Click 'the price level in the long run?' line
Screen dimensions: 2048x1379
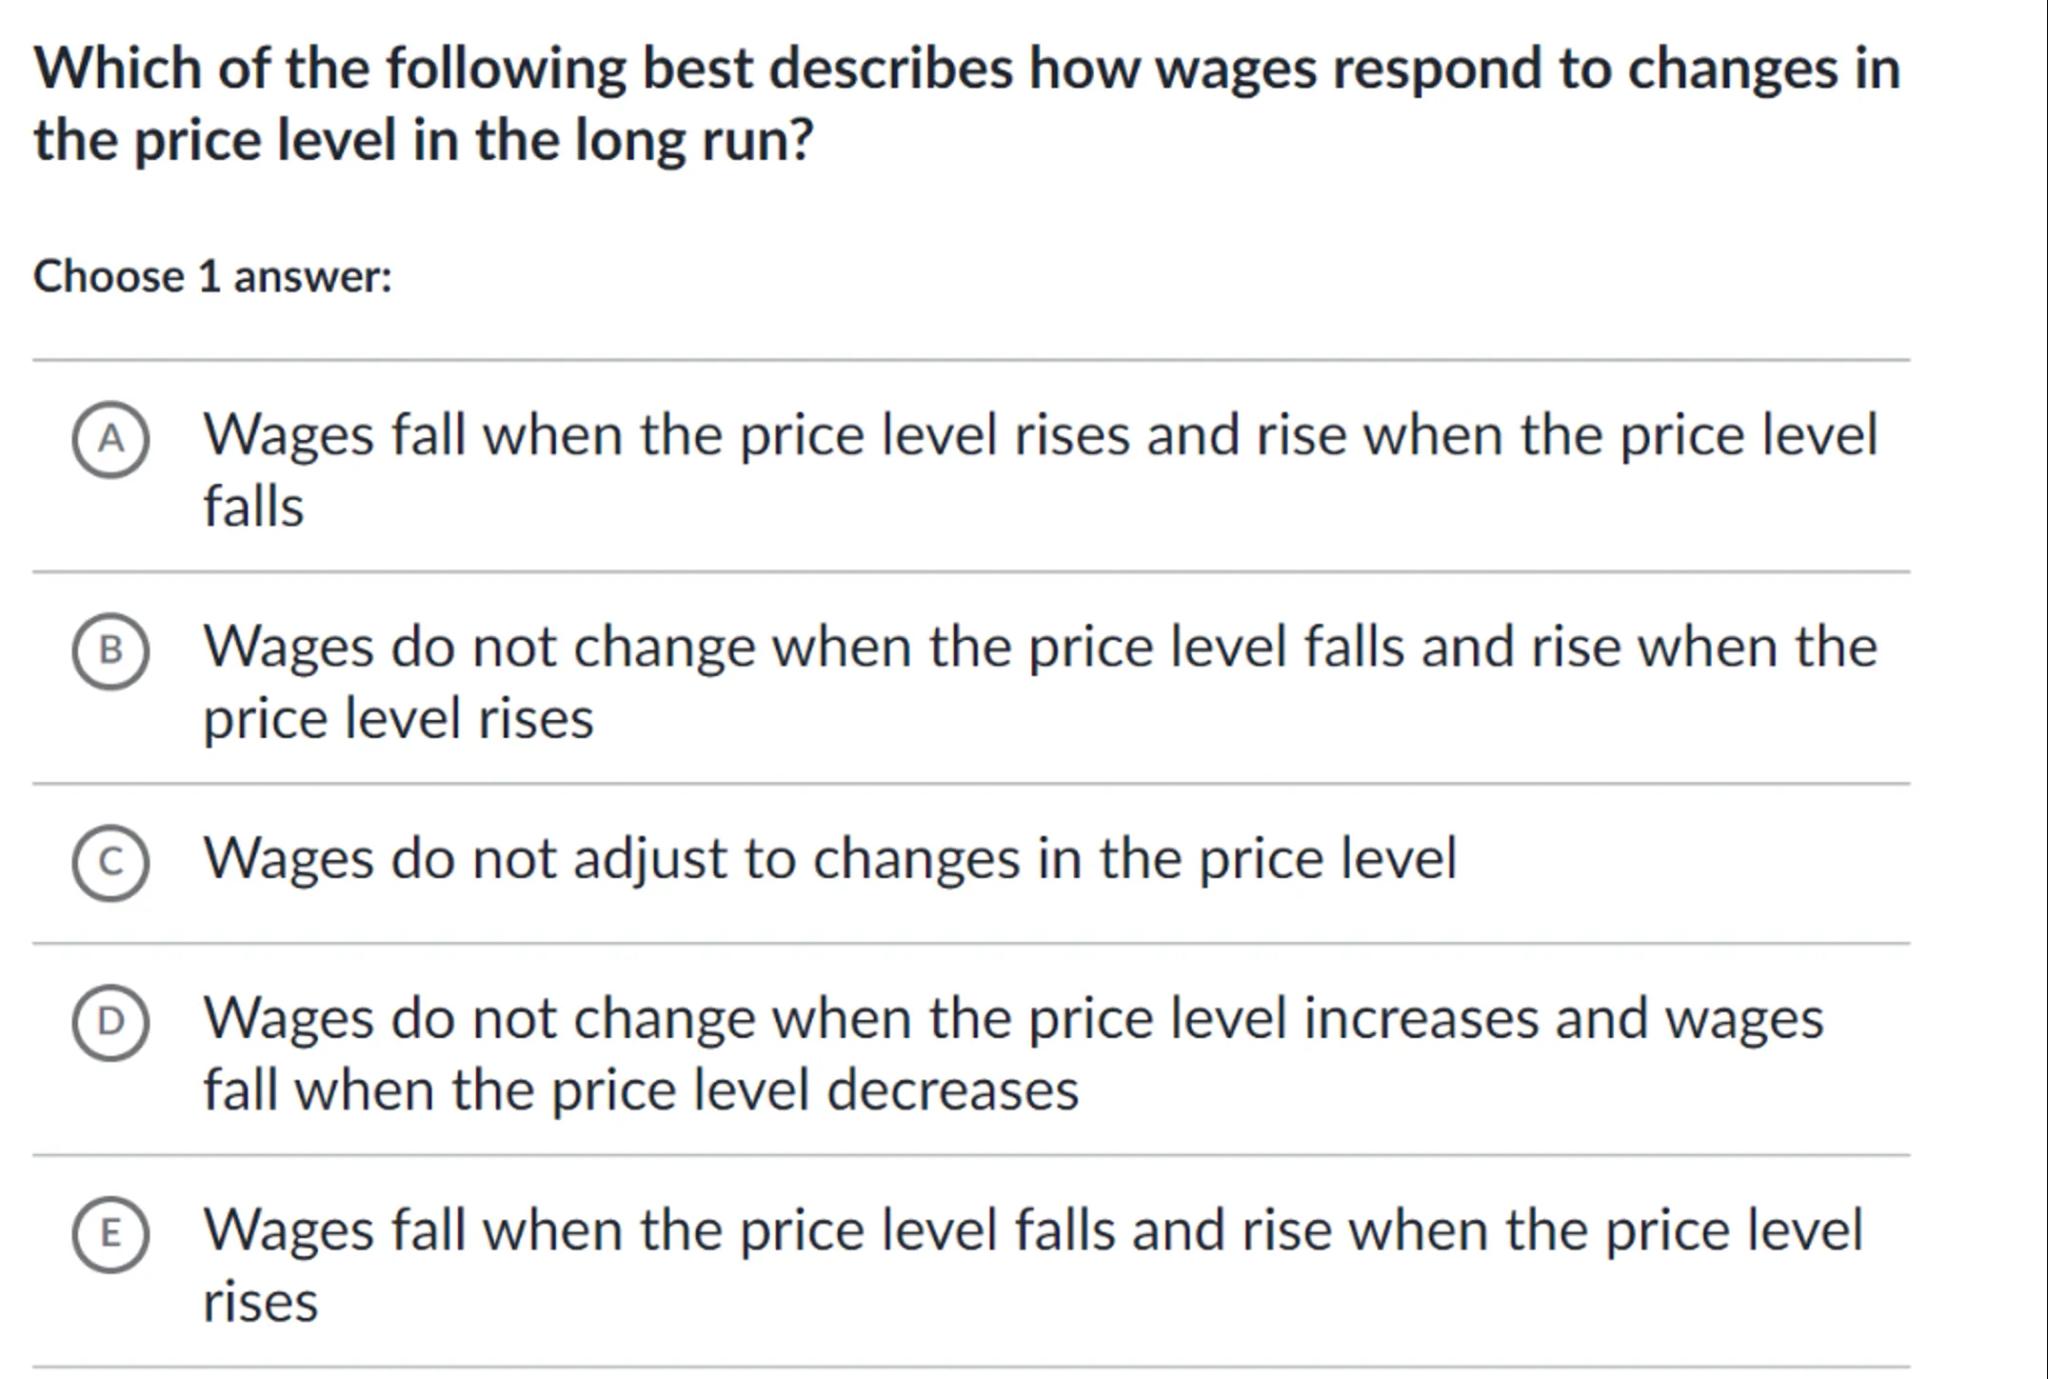[423, 140]
